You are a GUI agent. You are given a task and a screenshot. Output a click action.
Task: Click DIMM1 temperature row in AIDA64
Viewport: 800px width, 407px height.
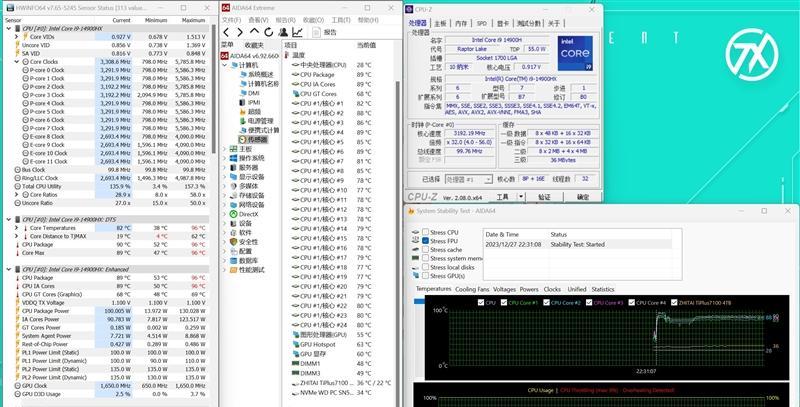(x=339, y=364)
